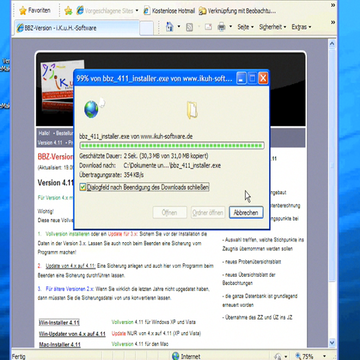This screenshot has width=360, height=360.
Task: Click the Internet zone globe icon
Action: click(175, 356)
